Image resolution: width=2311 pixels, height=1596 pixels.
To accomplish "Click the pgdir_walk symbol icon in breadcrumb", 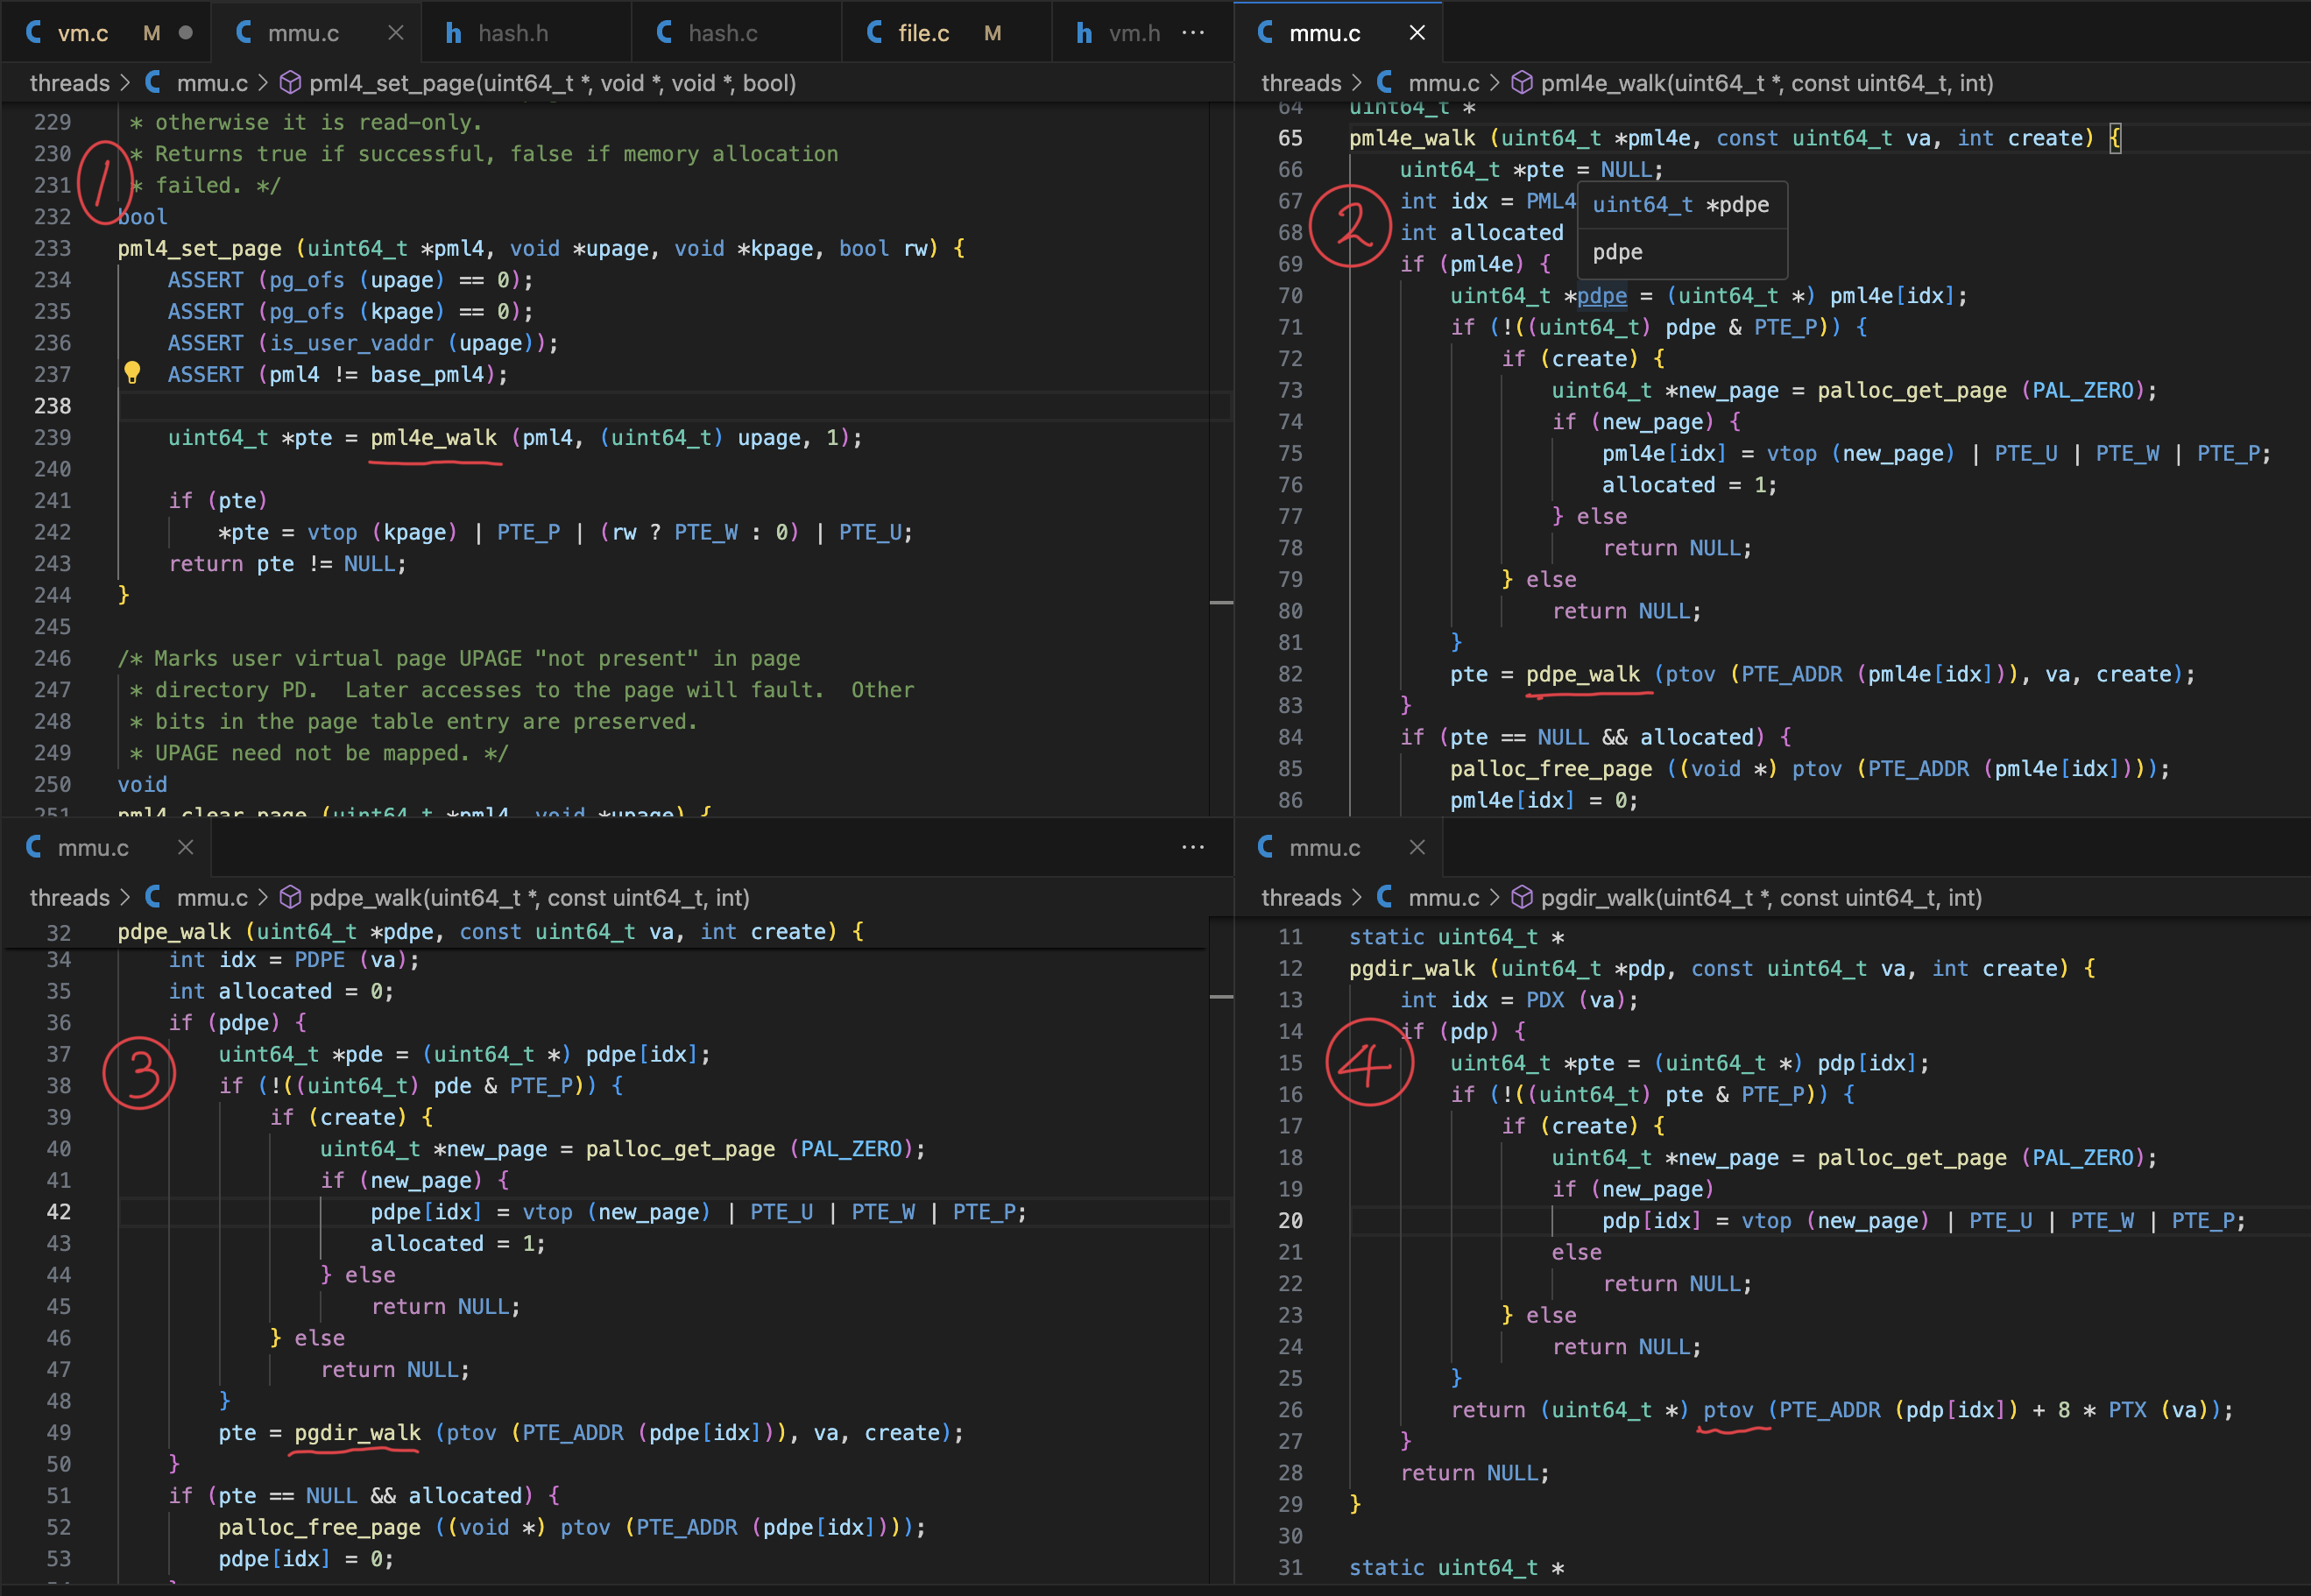I will point(1521,897).
